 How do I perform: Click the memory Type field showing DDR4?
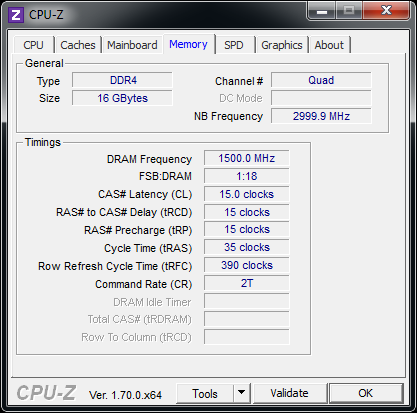(122, 80)
